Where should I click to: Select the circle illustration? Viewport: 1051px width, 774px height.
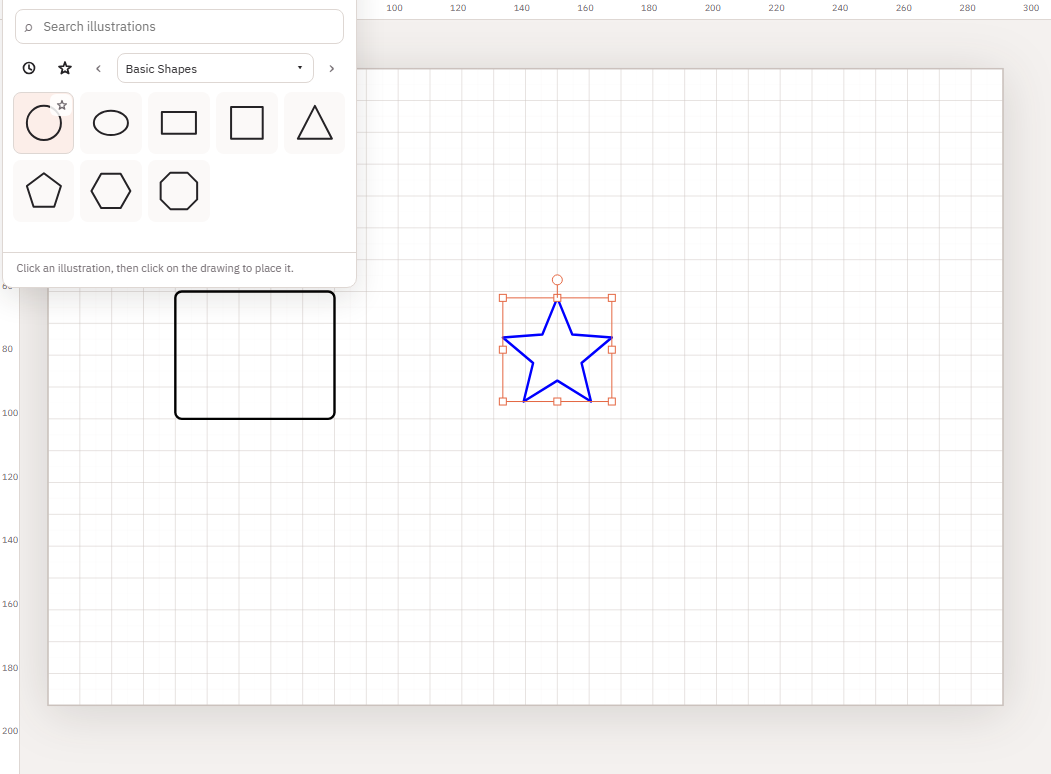(x=44, y=123)
